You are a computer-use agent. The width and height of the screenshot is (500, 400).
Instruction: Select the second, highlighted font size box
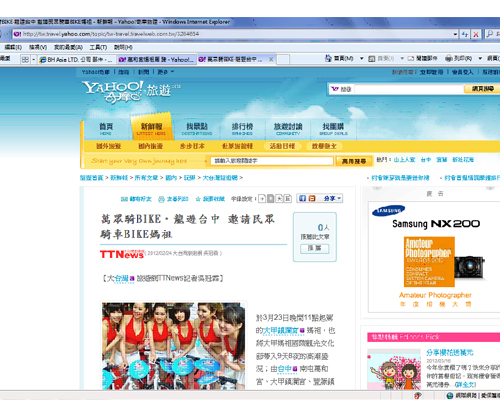[x=271, y=199]
